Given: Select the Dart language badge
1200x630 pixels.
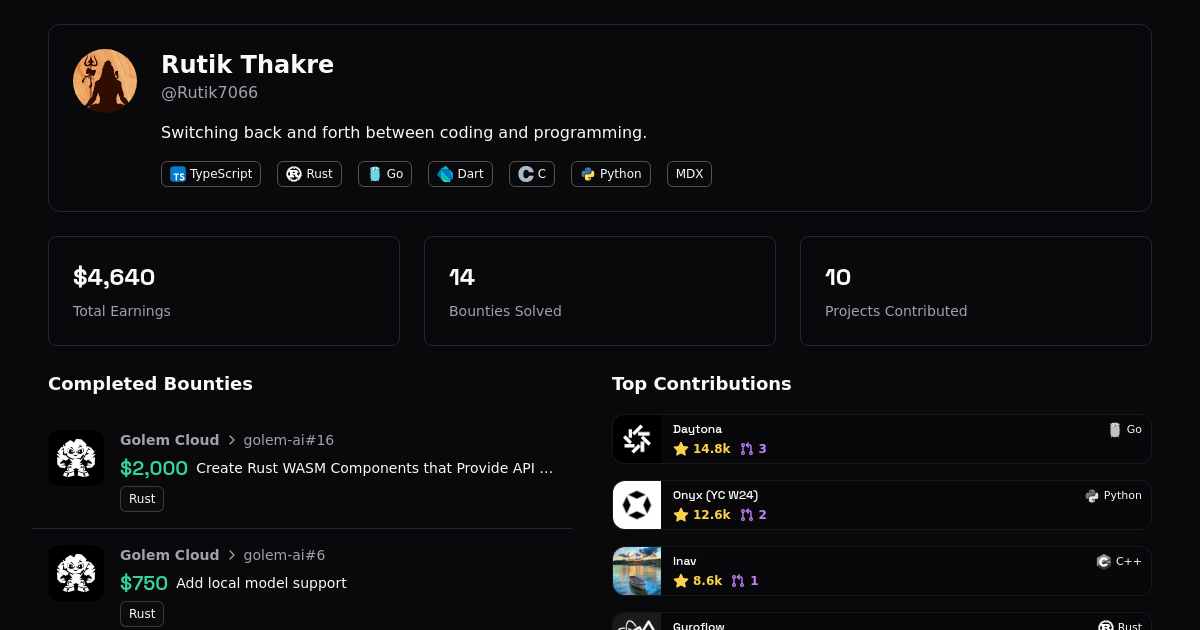Looking at the screenshot, I should click(460, 174).
